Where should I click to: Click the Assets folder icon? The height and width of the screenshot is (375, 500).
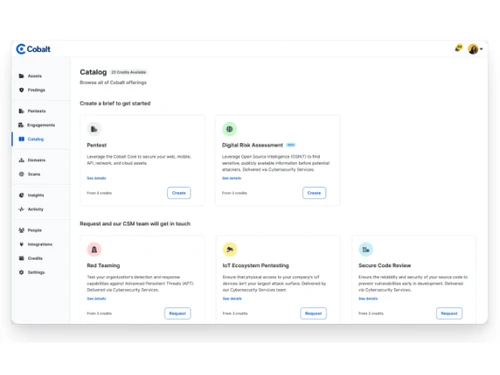click(x=21, y=76)
